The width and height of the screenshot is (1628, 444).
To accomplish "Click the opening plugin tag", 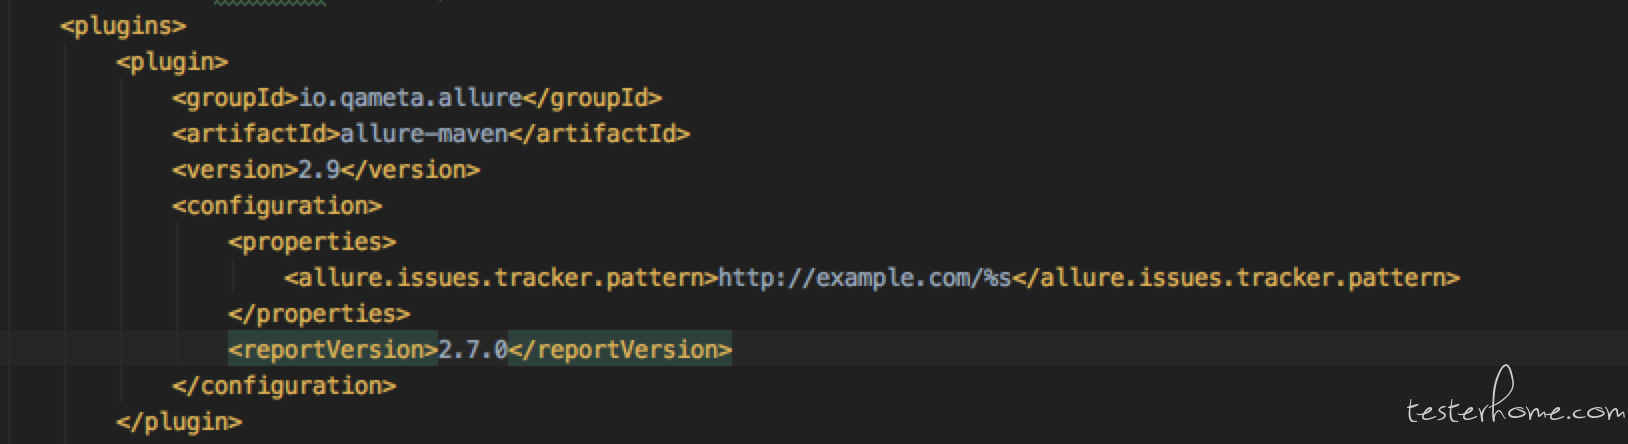I will [172, 62].
